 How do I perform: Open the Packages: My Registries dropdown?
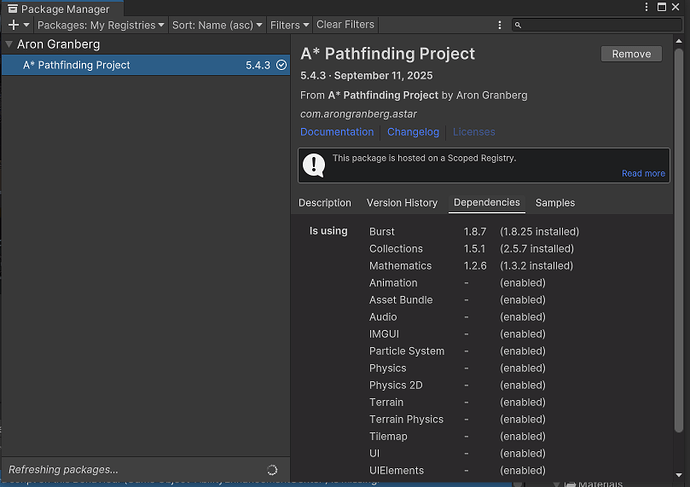tap(100, 24)
